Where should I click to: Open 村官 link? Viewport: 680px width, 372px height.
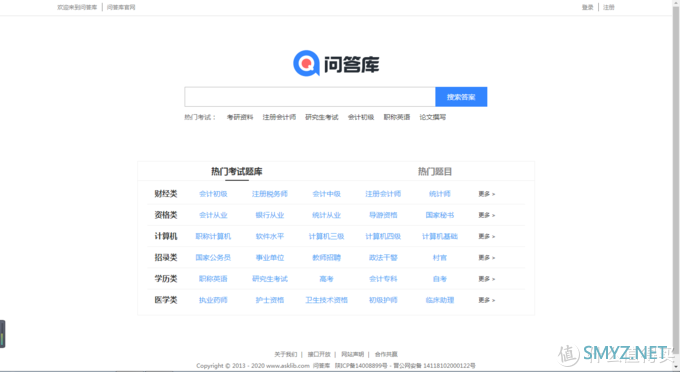click(440, 258)
